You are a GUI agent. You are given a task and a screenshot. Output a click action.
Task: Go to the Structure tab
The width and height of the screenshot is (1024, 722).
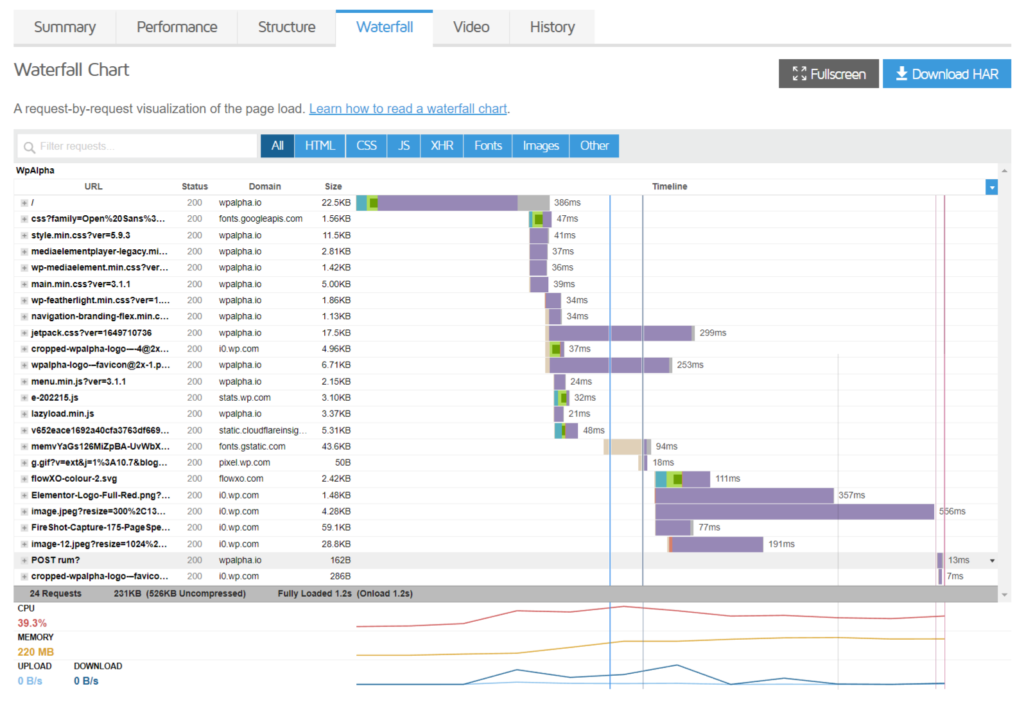(287, 27)
